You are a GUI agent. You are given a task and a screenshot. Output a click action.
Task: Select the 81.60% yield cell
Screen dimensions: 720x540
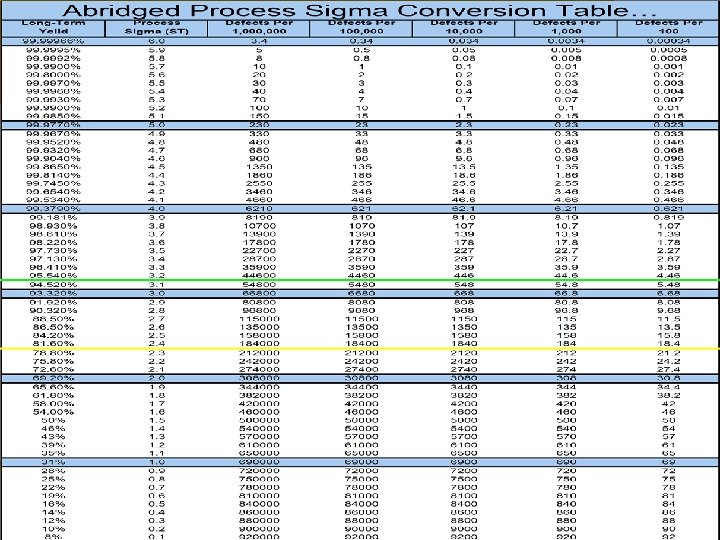(x=53, y=343)
